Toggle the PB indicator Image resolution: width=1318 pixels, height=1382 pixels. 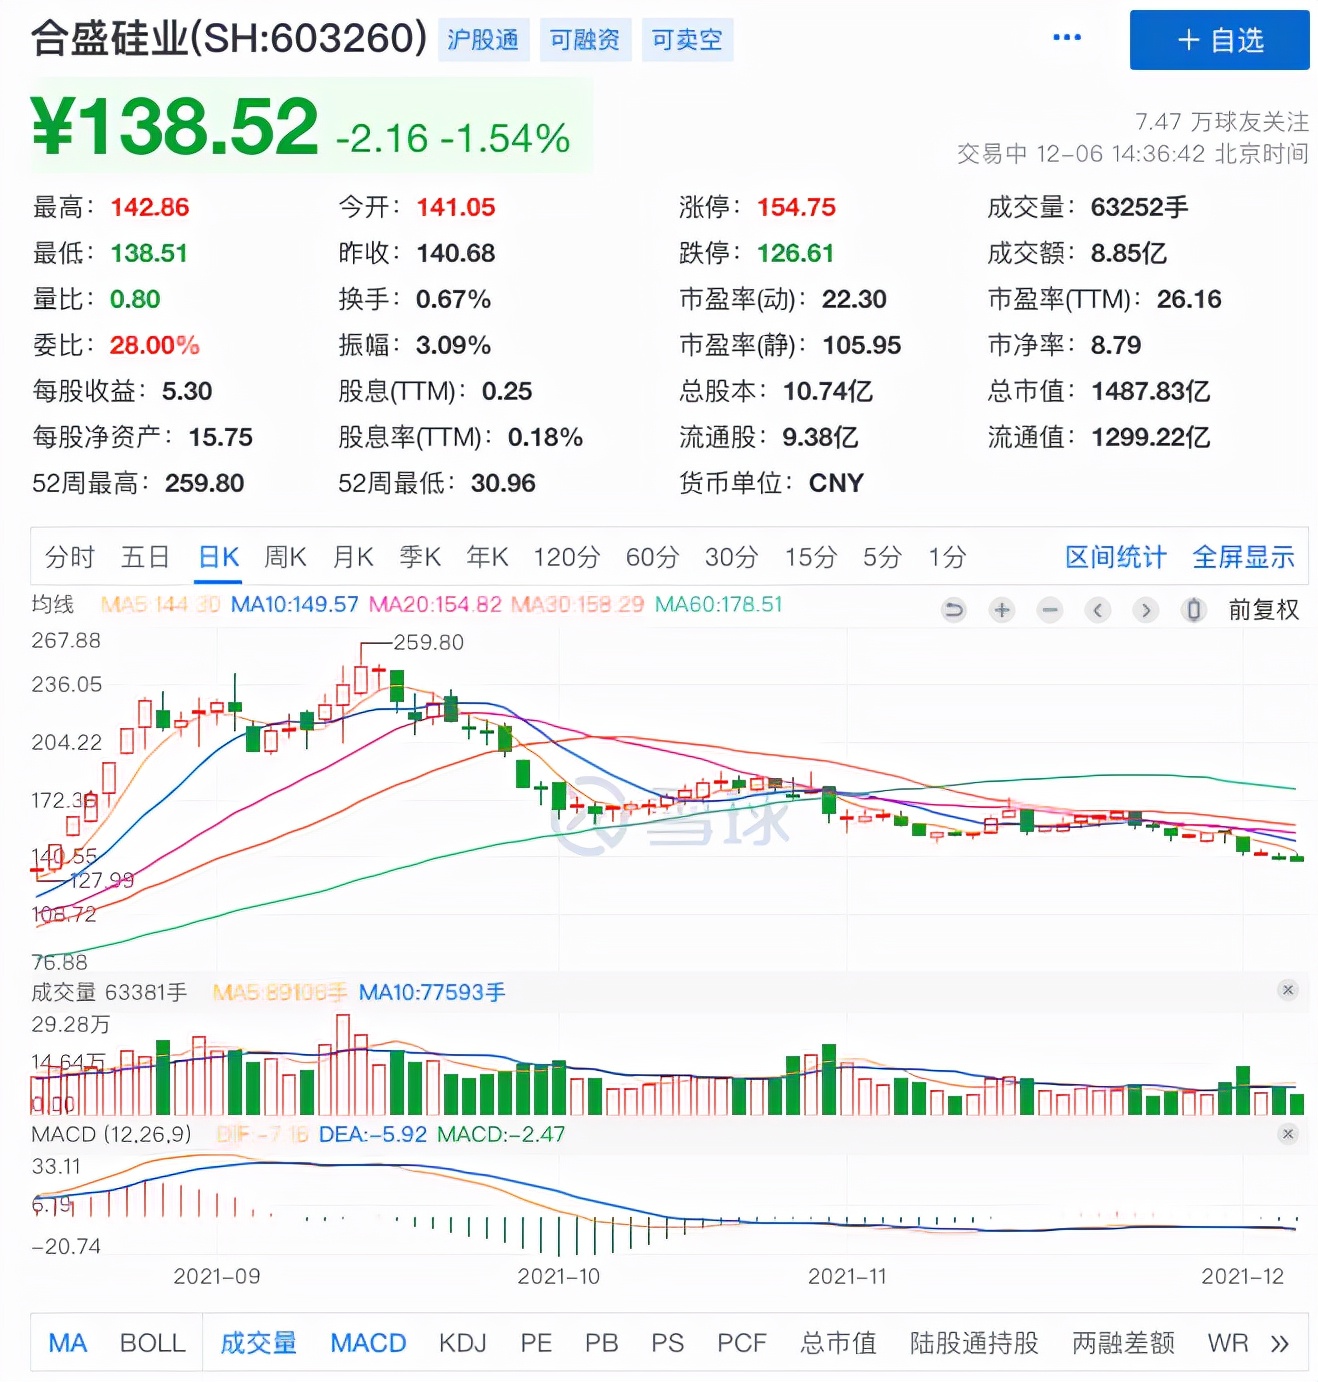coord(601,1343)
